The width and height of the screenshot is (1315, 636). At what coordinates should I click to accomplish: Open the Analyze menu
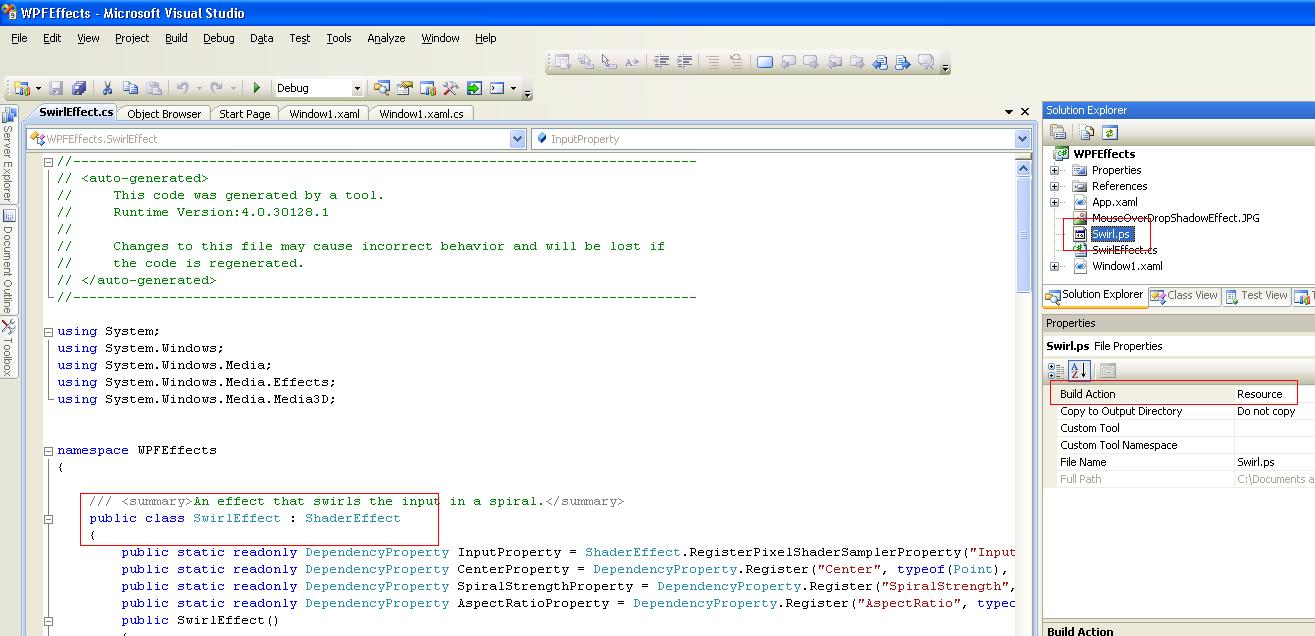click(385, 38)
